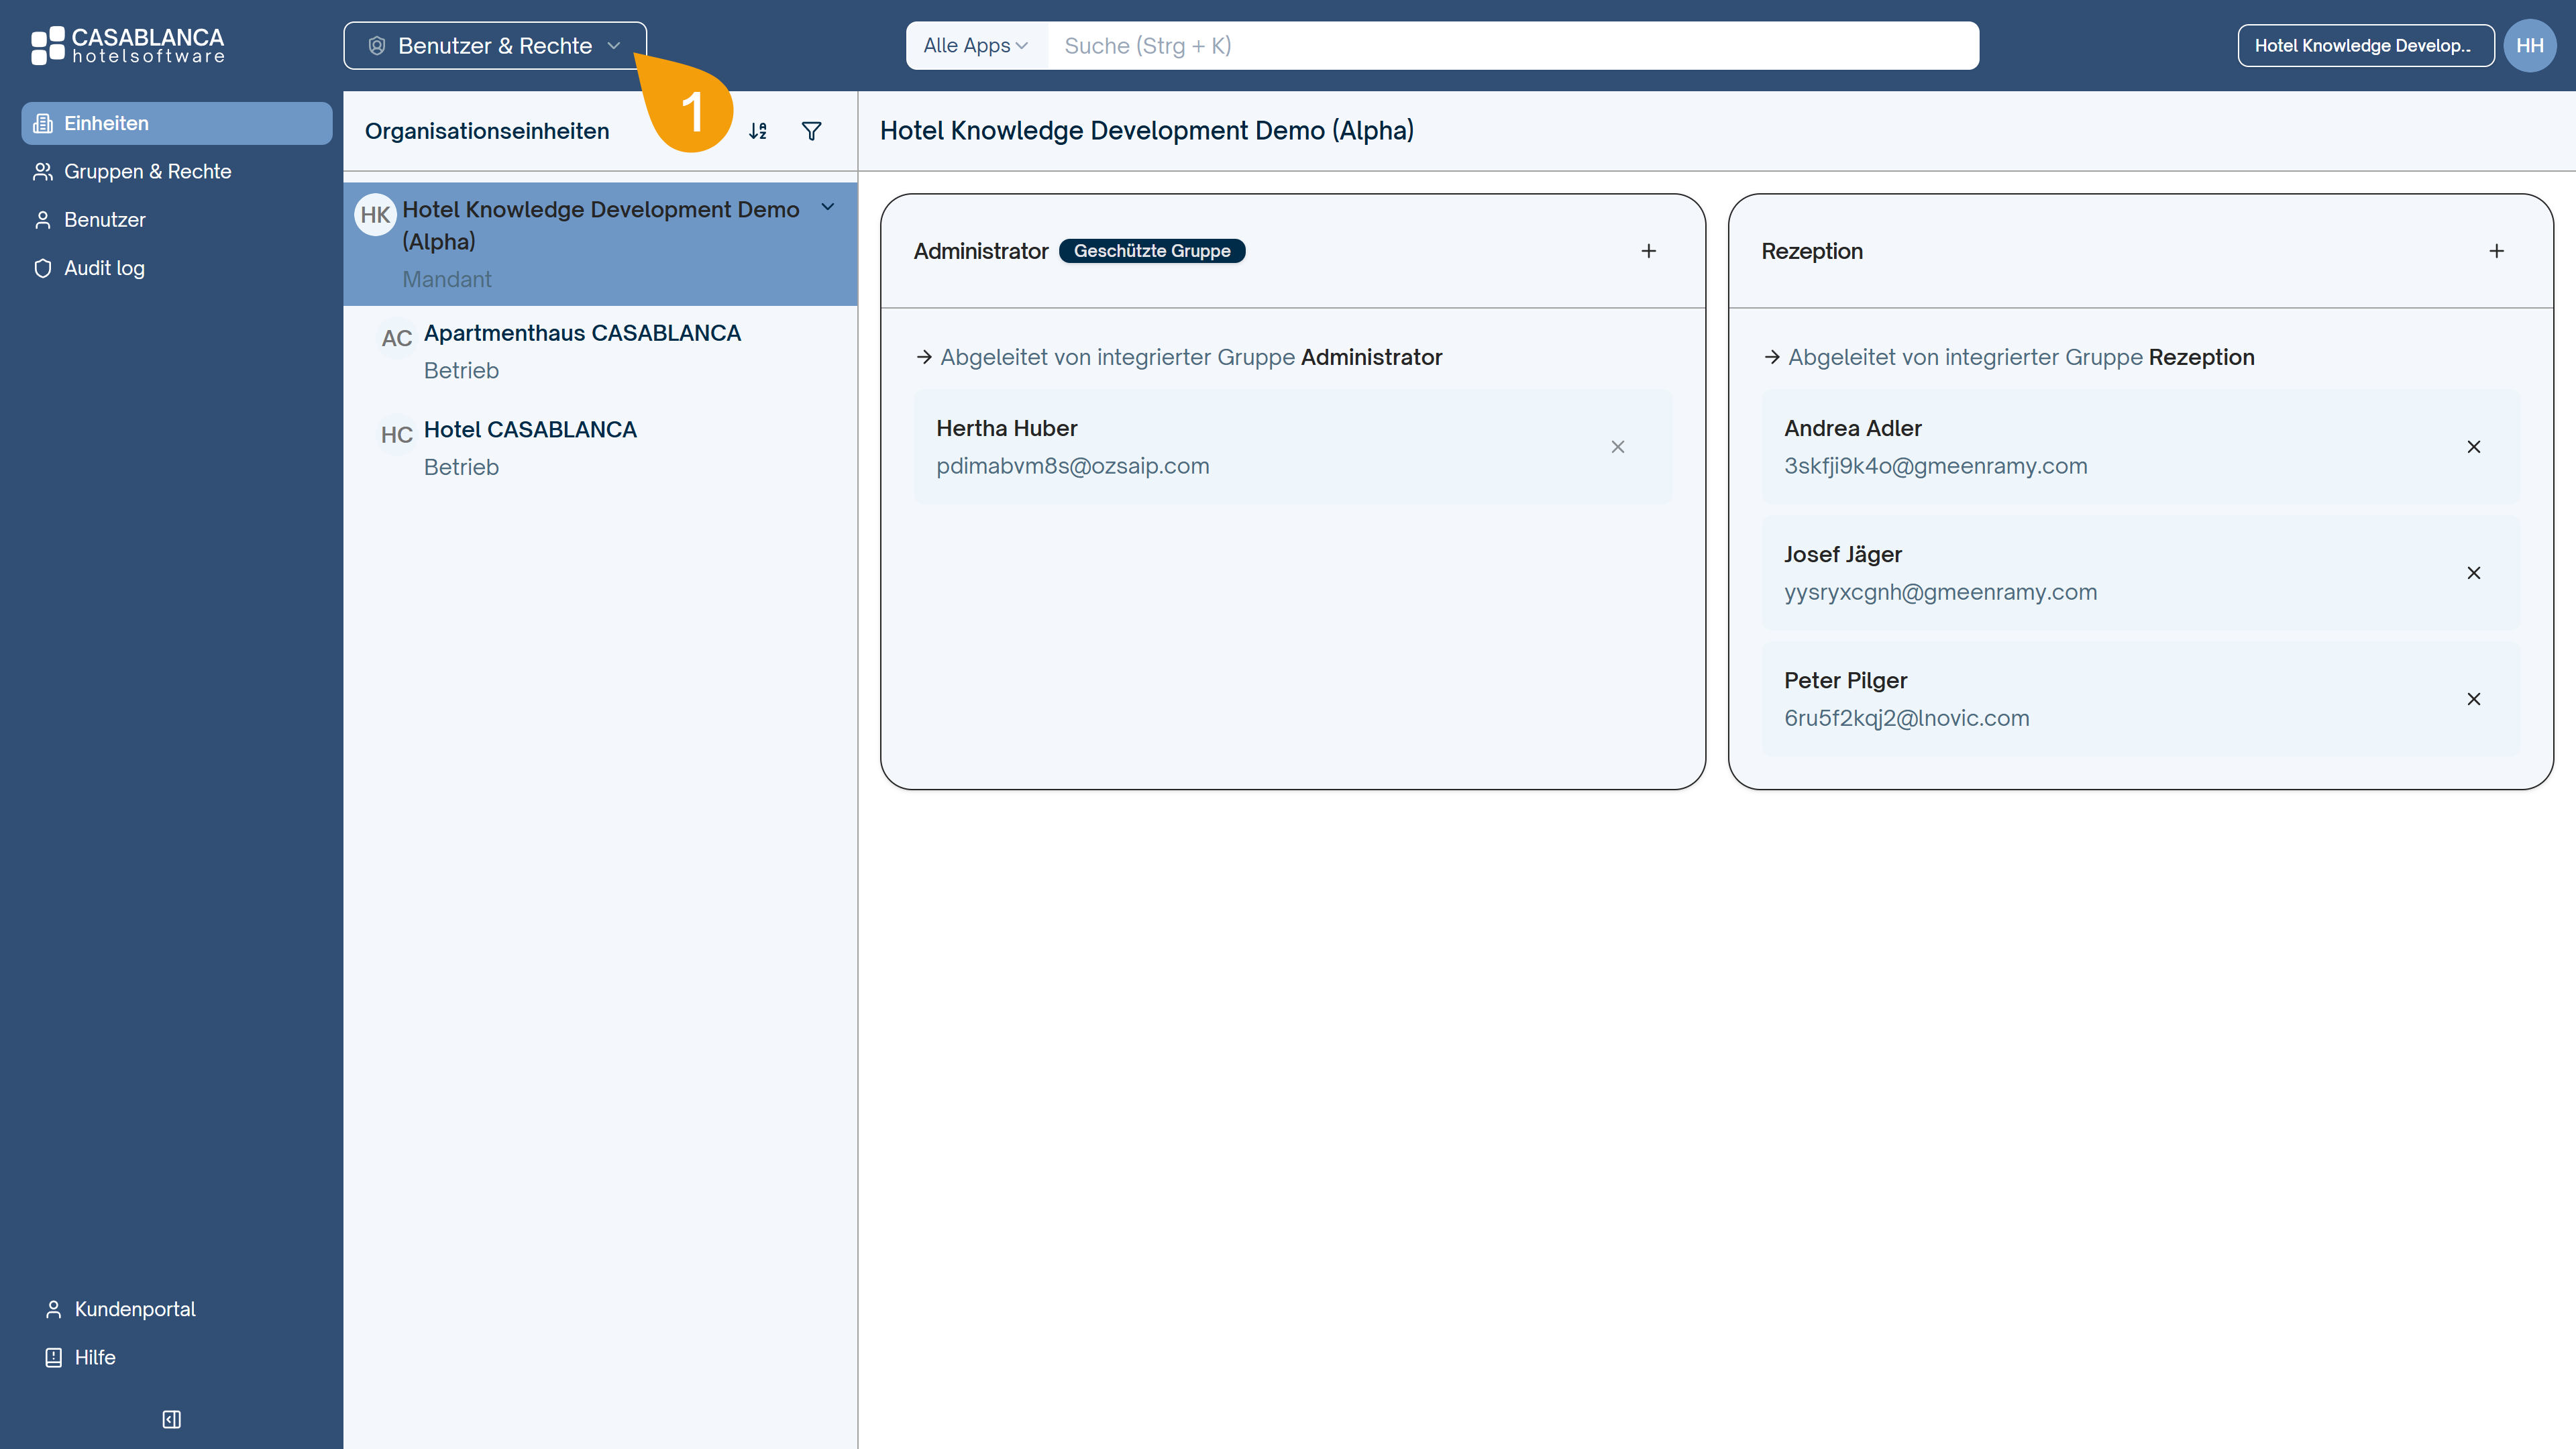2576x1449 pixels.
Task: Collapse the sidebar with the panel icon
Action: click(172, 1419)
